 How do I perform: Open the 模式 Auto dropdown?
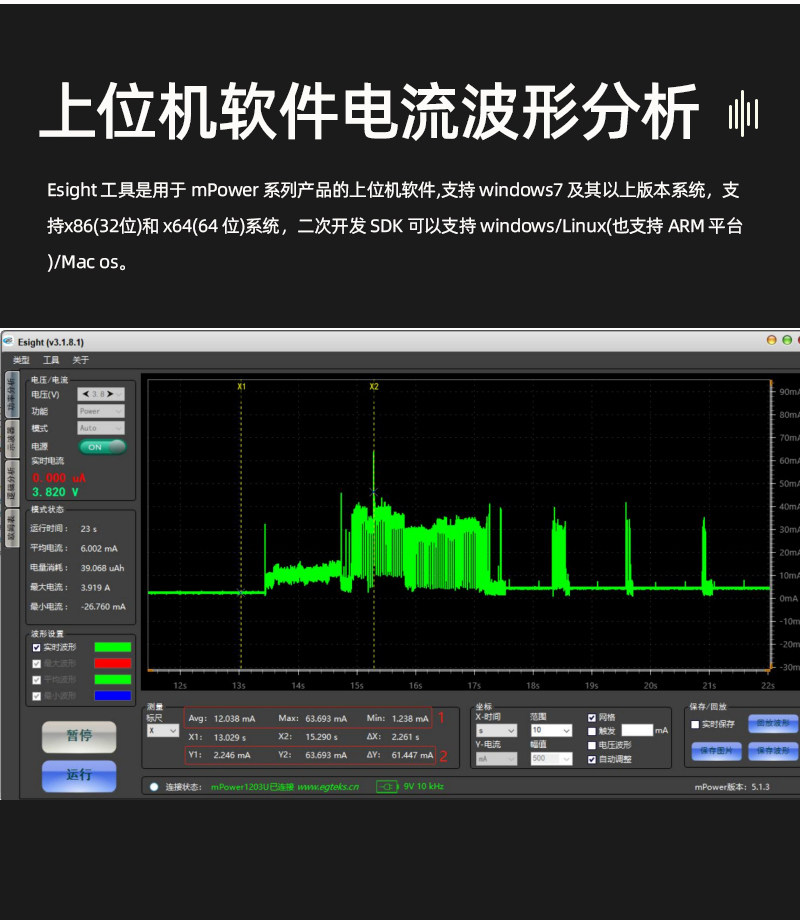point(101,428)
